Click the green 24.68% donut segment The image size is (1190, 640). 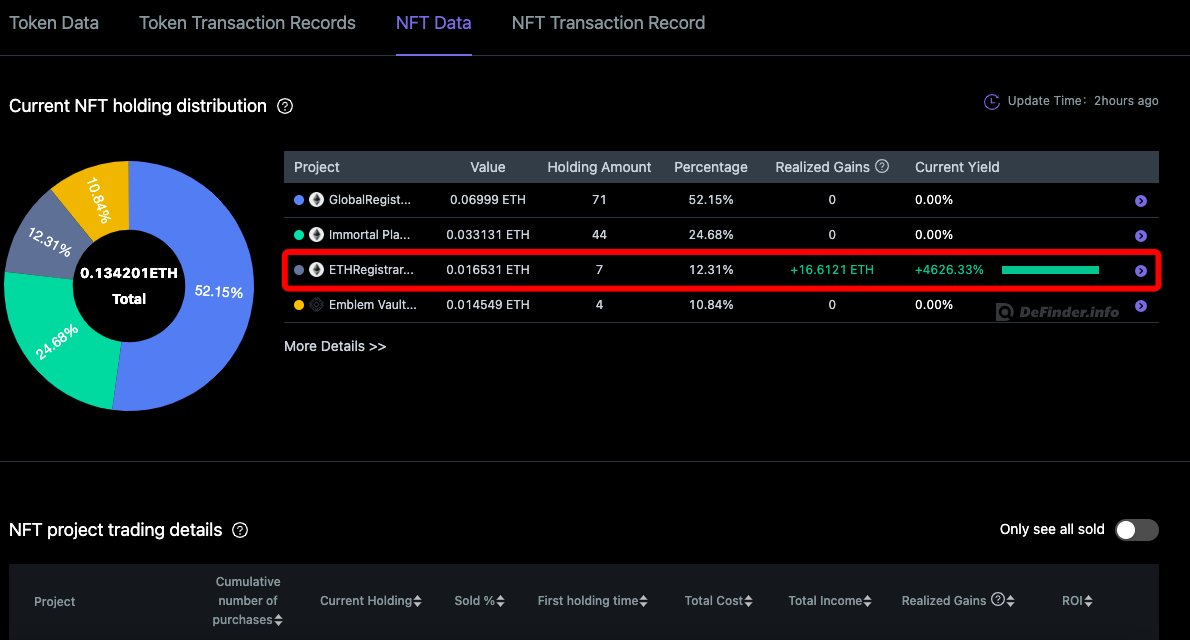[x=57, y=342]
